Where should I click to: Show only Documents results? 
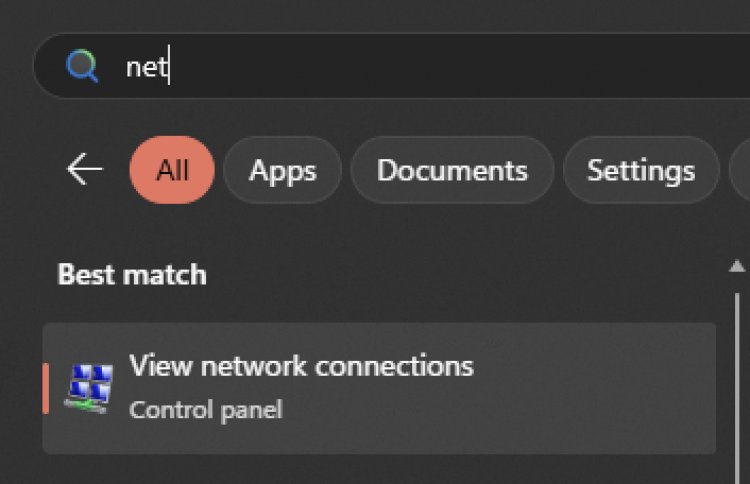[452, 170]
